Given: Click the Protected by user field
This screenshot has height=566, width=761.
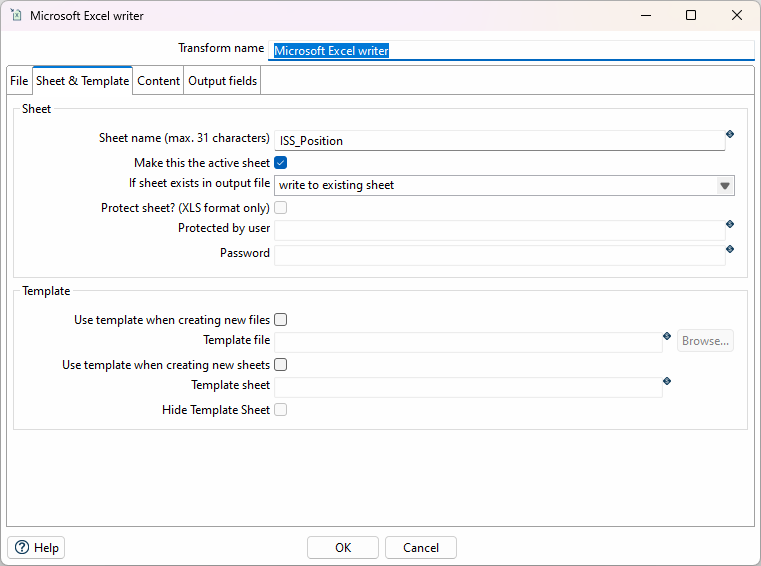Looking at the screenshot, I should pyautogui.click(x=499, y=231).
